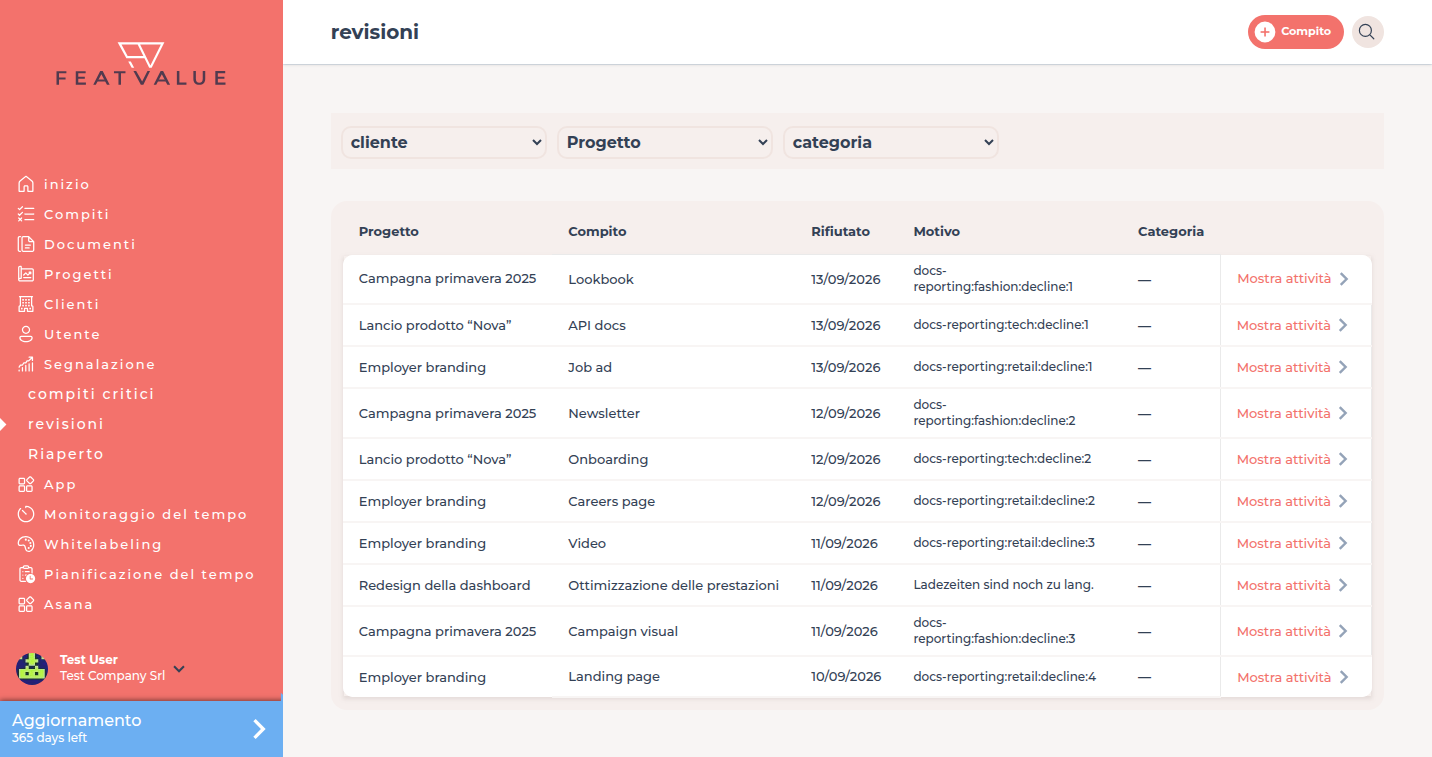Click the Aggiornamento 365 days left banner
The image size is (1432, 757).
pos(141,729)
